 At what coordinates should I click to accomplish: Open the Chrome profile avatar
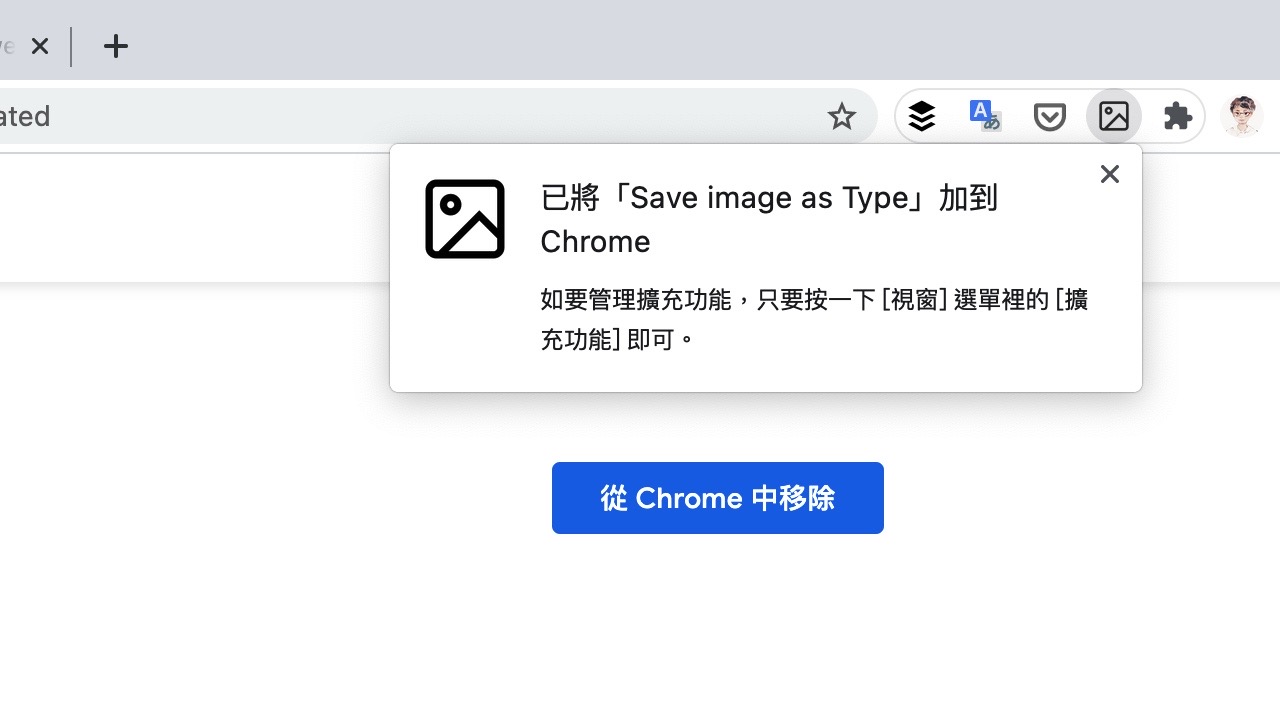[1242, 117]
